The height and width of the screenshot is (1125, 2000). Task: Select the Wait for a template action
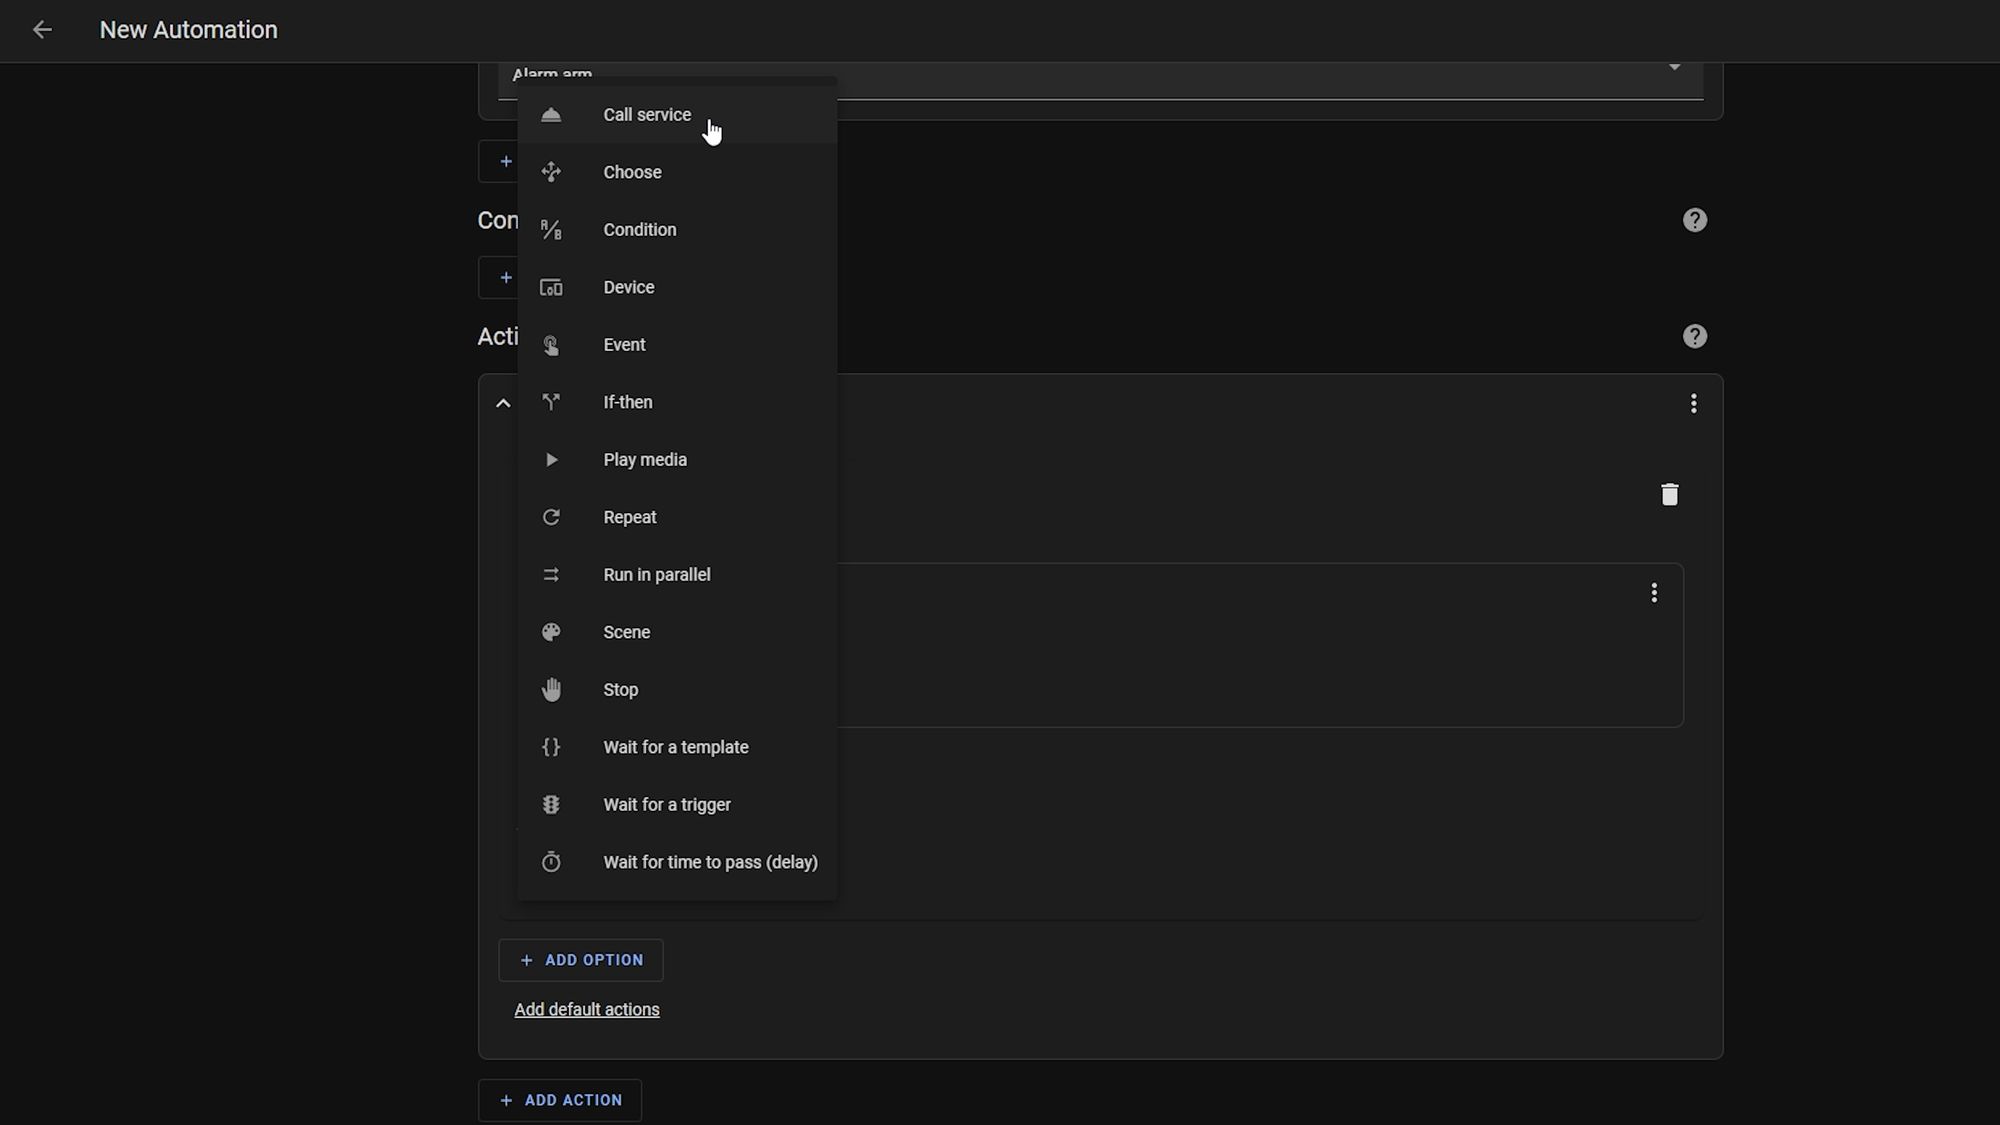676,746
